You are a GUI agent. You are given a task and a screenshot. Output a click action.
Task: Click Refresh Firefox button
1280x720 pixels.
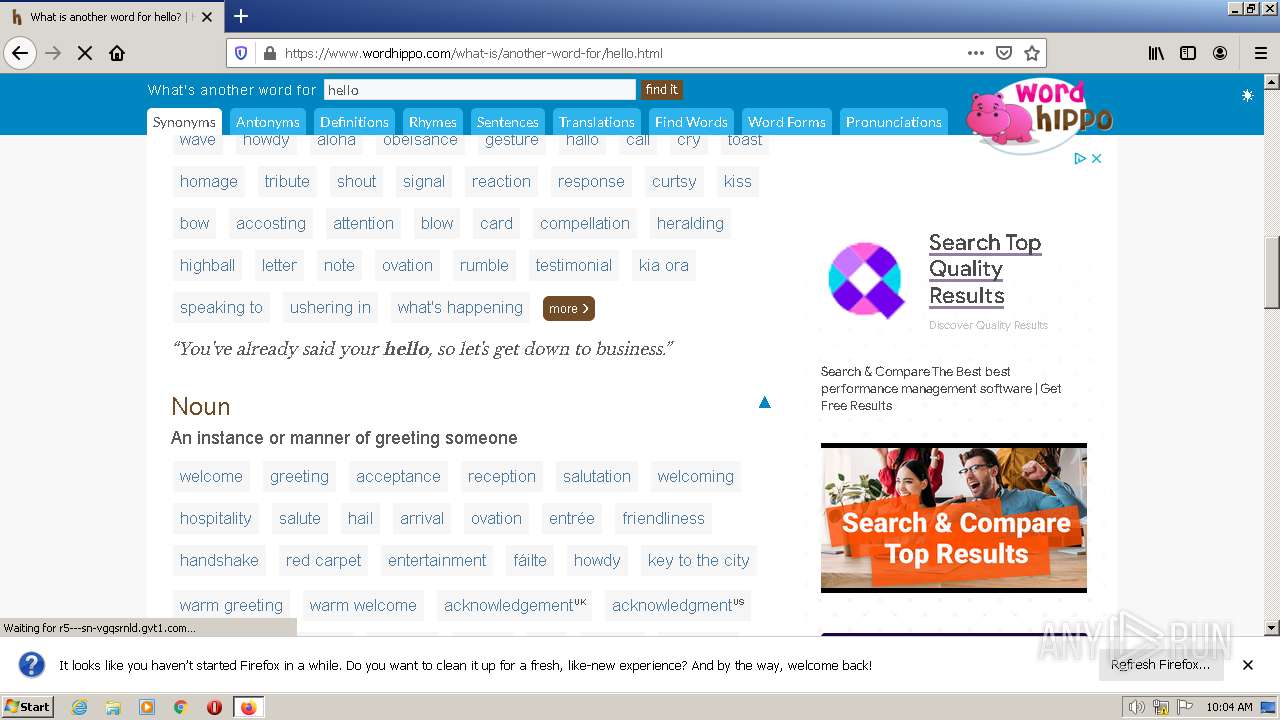[1160, 665]
